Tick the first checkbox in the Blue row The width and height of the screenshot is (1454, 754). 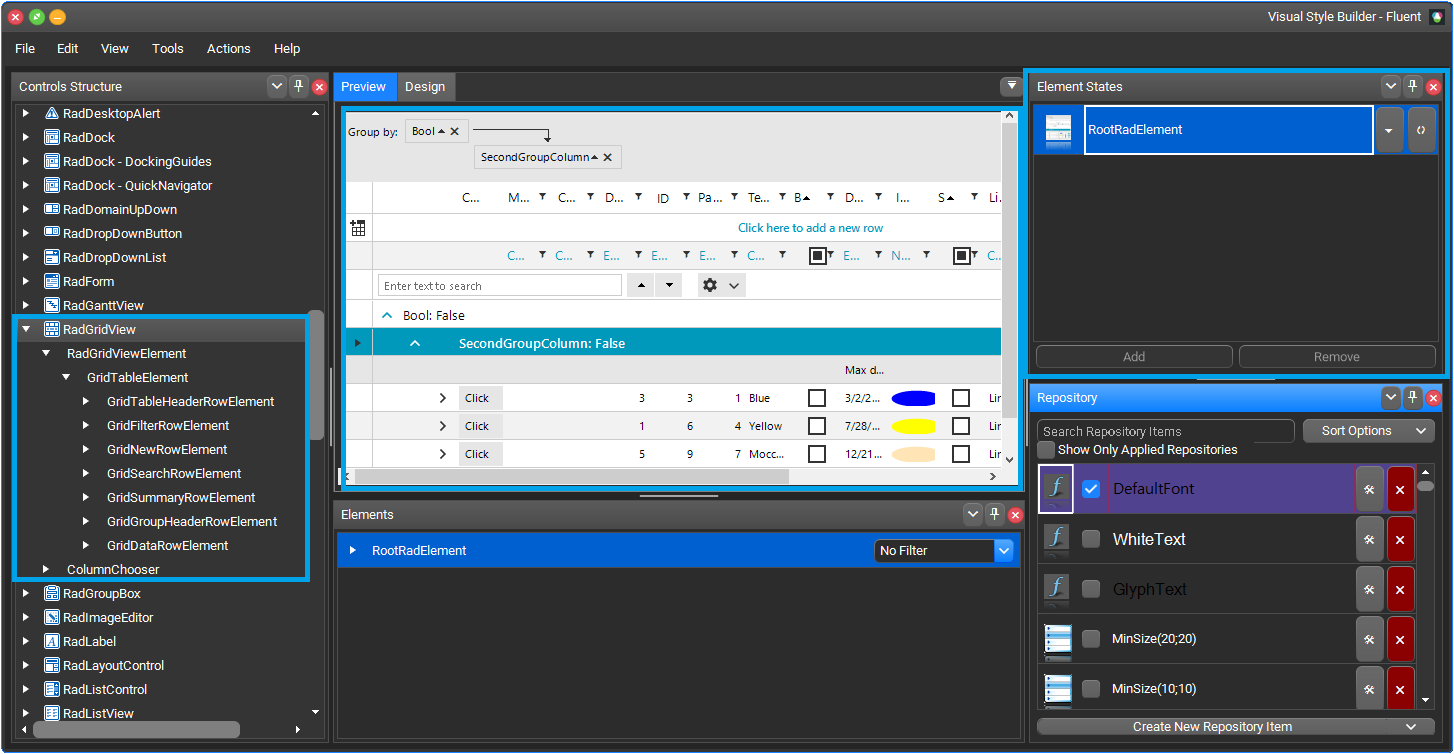[x=817, y=398]
